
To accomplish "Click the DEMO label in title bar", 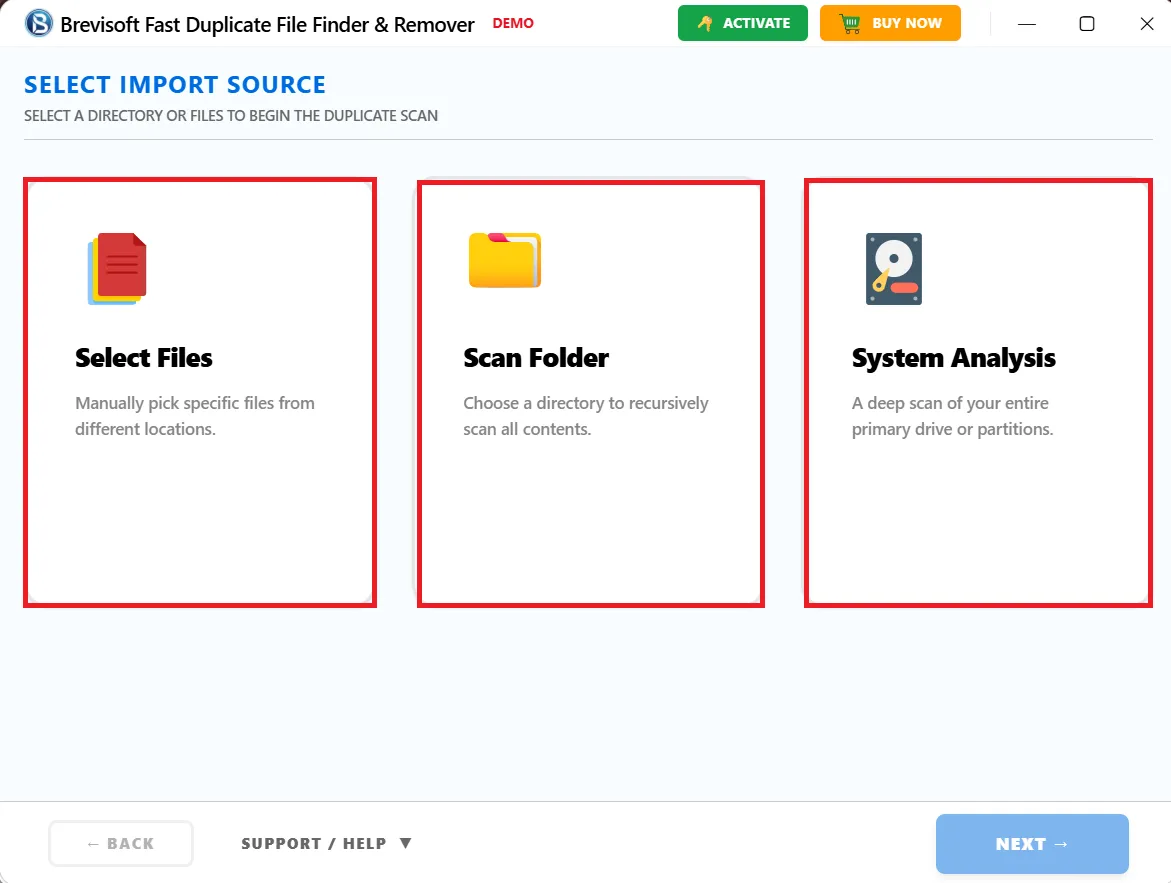I will coord(513,23).
